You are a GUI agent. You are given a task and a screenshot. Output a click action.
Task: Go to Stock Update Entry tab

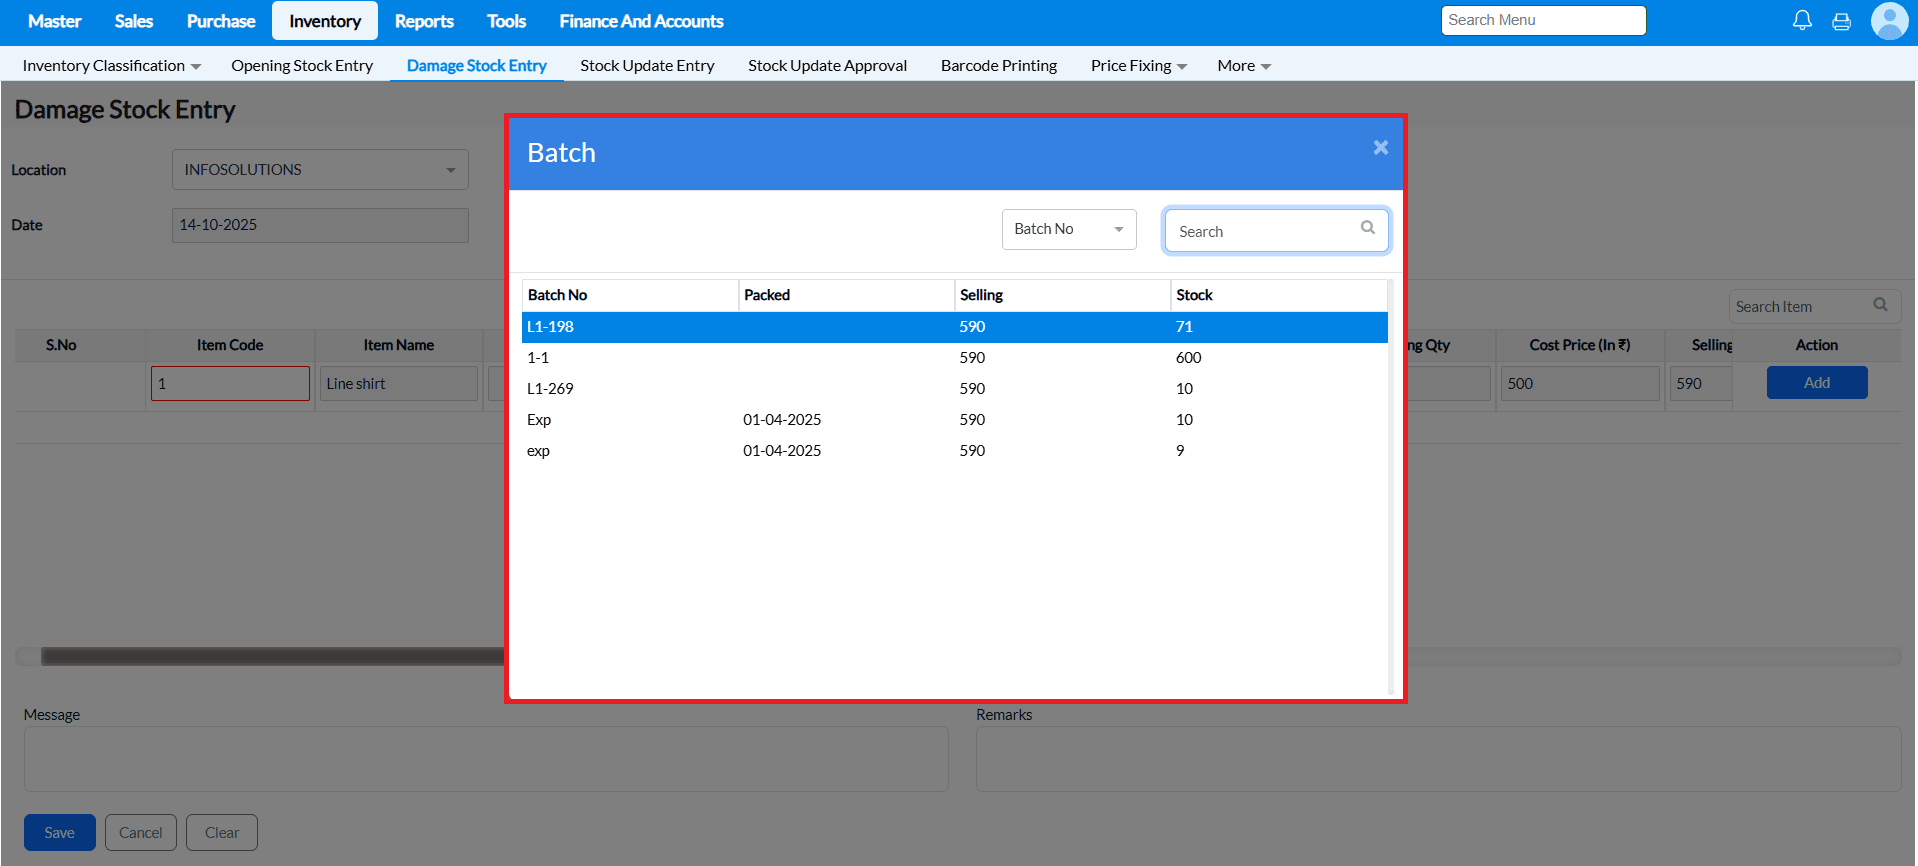click(647, 66)
